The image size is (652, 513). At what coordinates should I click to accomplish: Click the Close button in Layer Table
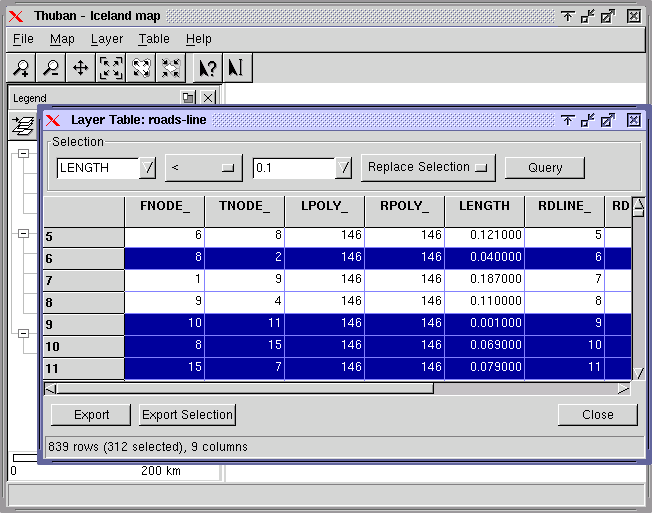point(598,414)
